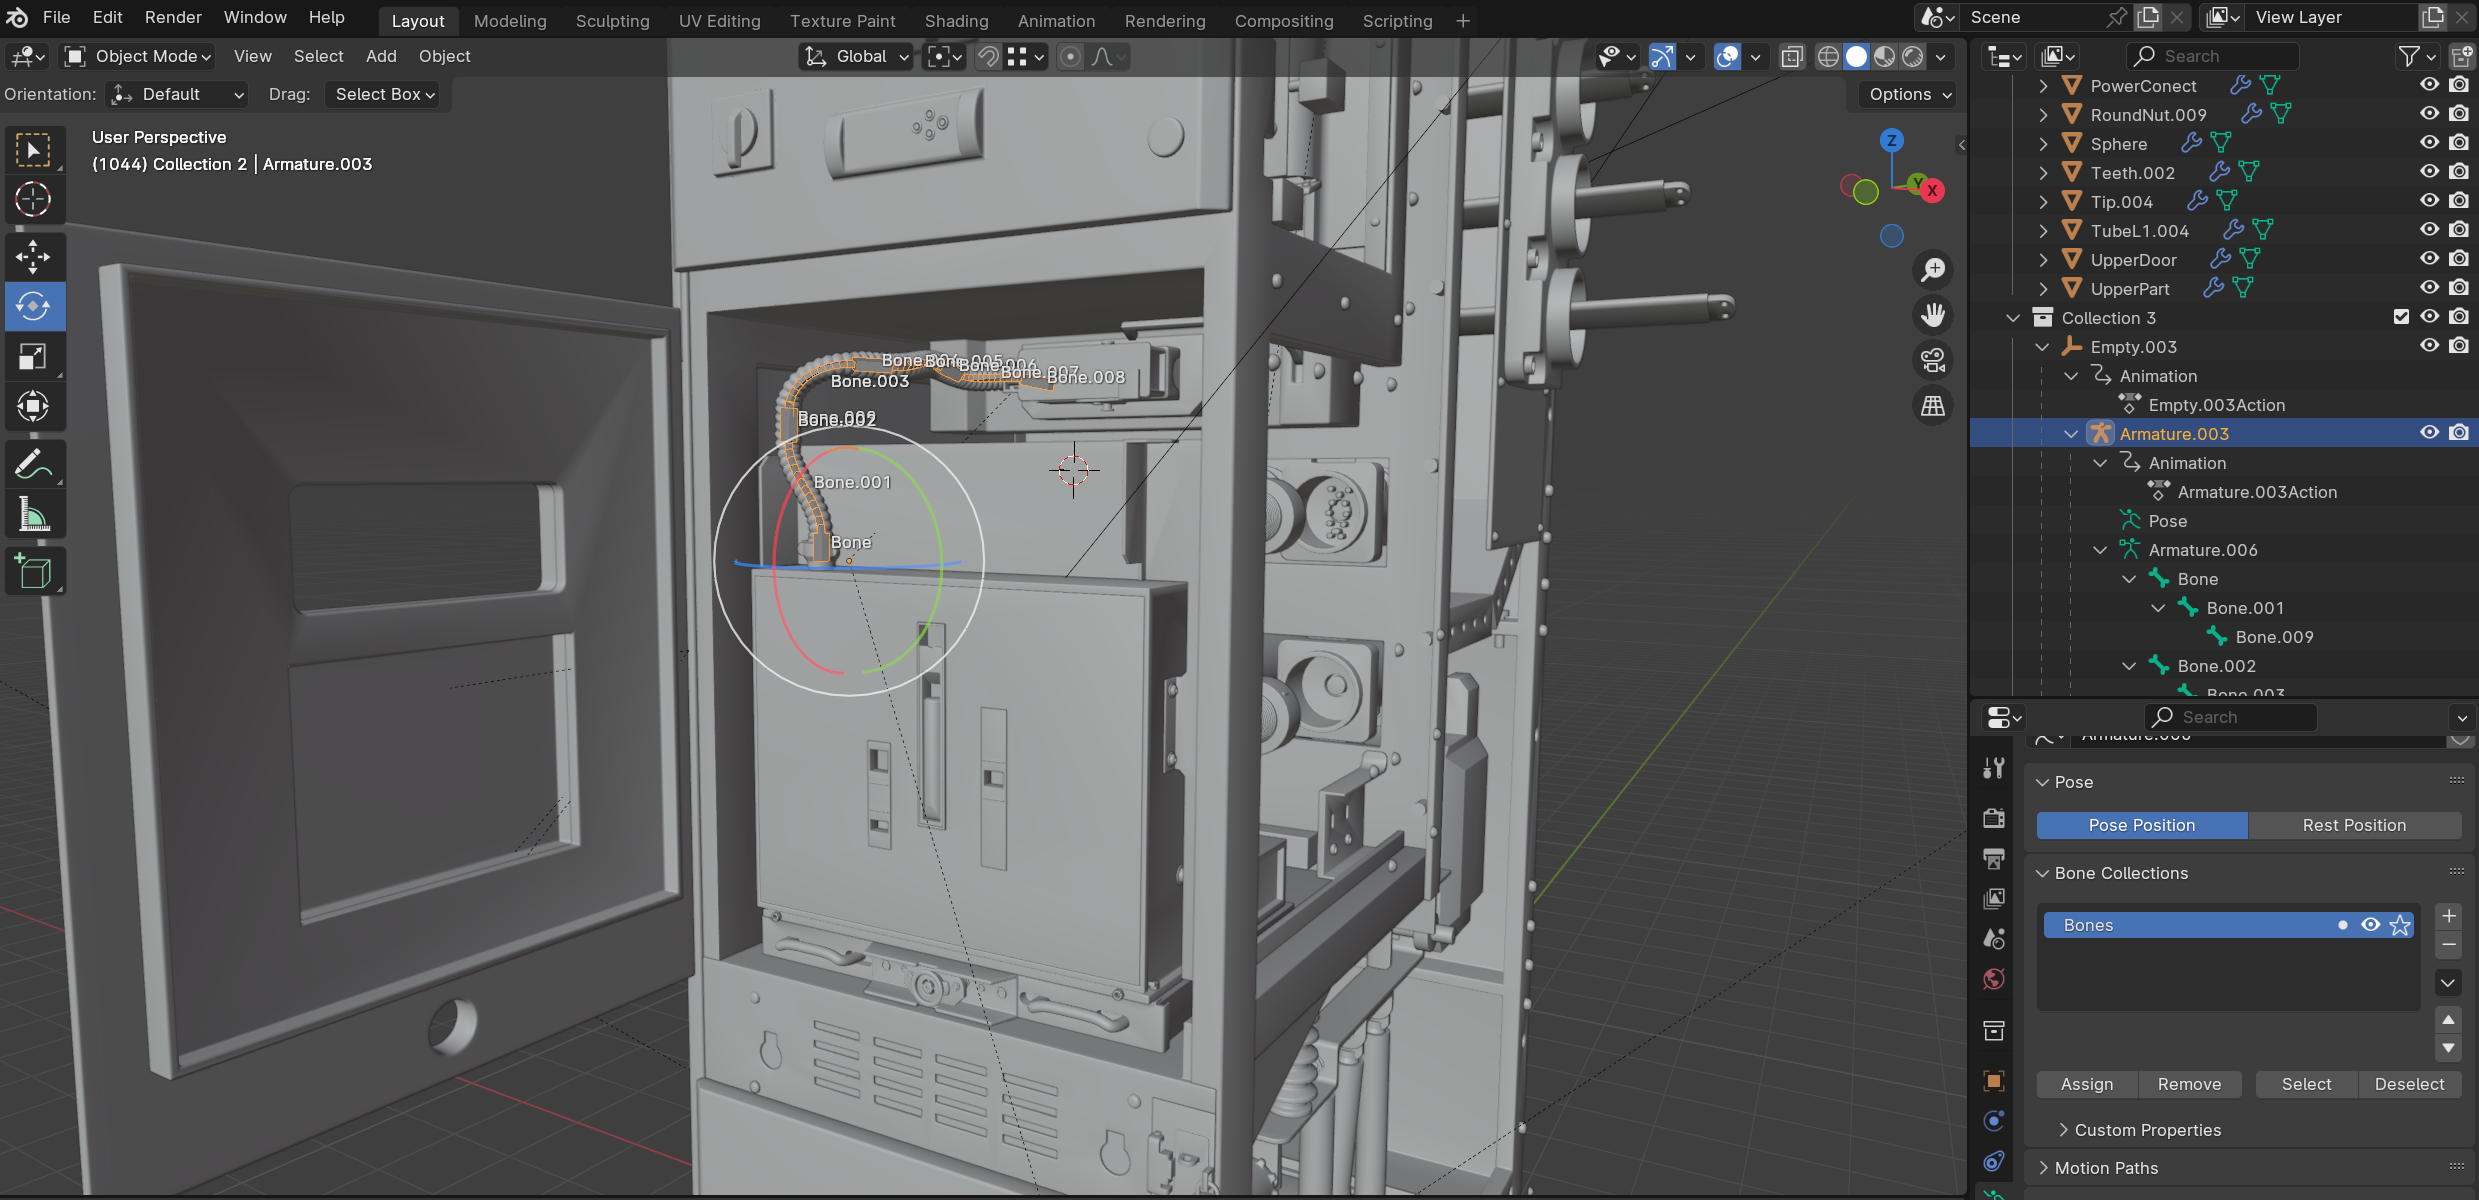Switch perspective/orthographic grid icon
The width and height of the screenshot is (2479, 1200).
click(1933, 406)
